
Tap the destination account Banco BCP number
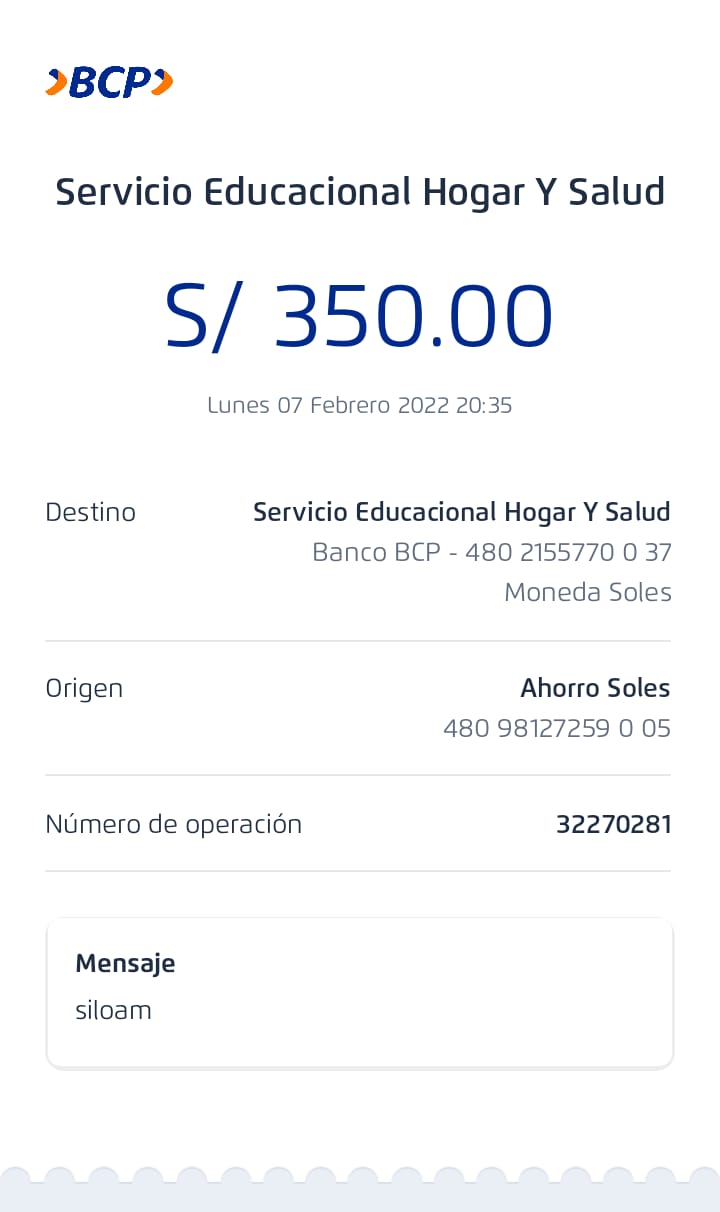491,552
